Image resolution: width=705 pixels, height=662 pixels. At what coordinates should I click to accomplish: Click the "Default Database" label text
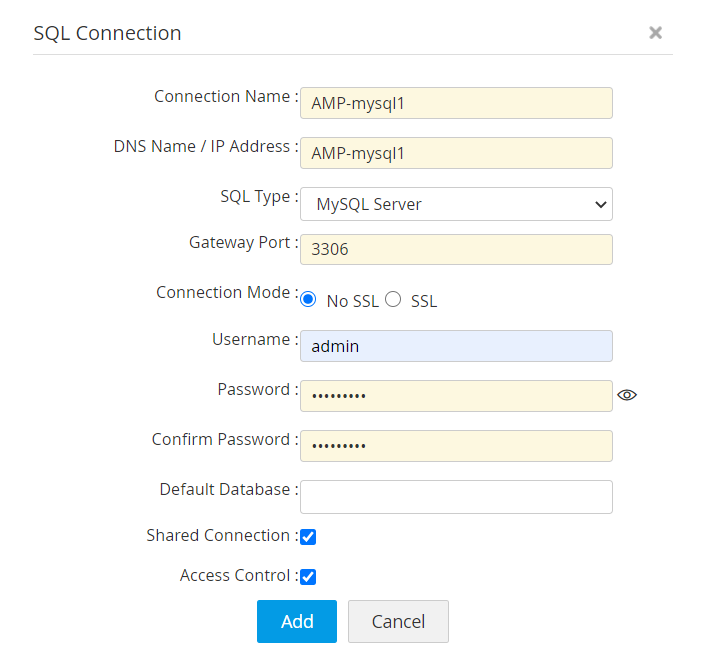225,490
